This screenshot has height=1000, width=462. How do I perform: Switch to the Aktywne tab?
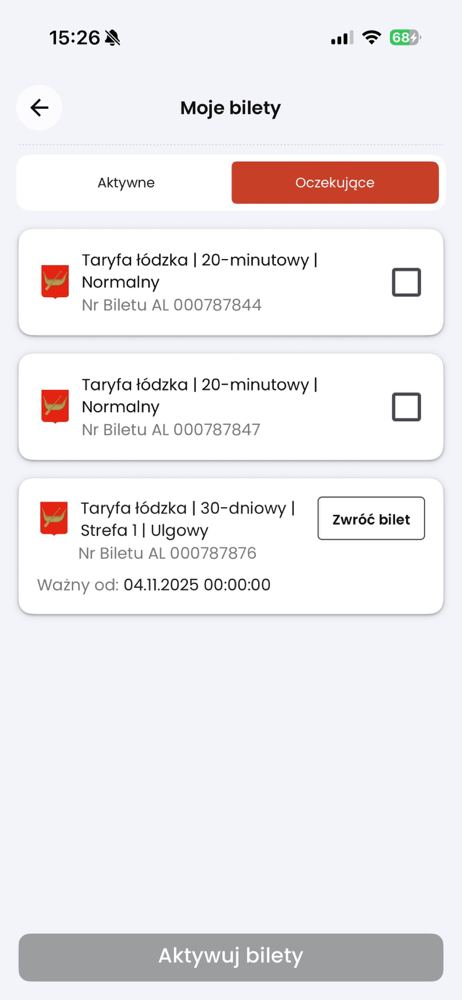pos(126,183)
